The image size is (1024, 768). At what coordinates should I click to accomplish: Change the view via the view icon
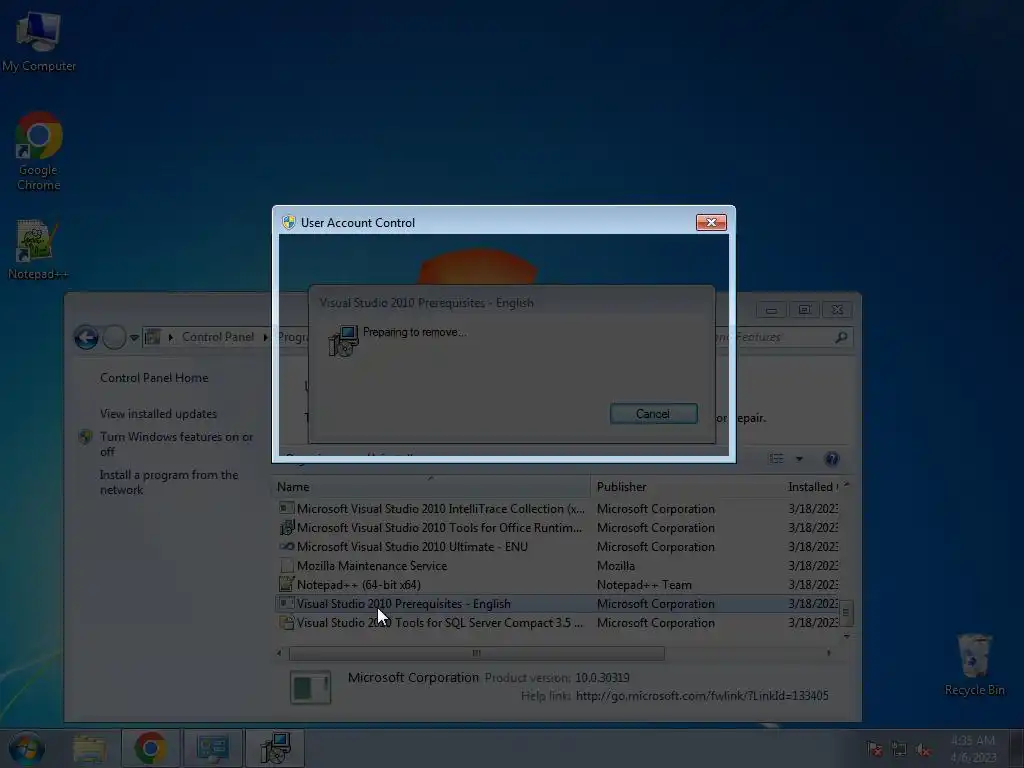[x=776, y=458]
